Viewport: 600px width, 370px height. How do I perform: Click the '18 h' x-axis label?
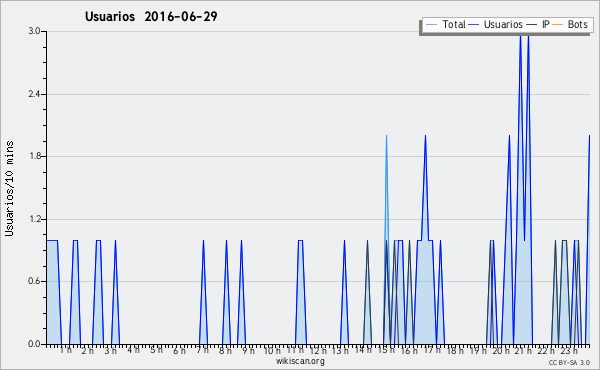click(455, 350)
